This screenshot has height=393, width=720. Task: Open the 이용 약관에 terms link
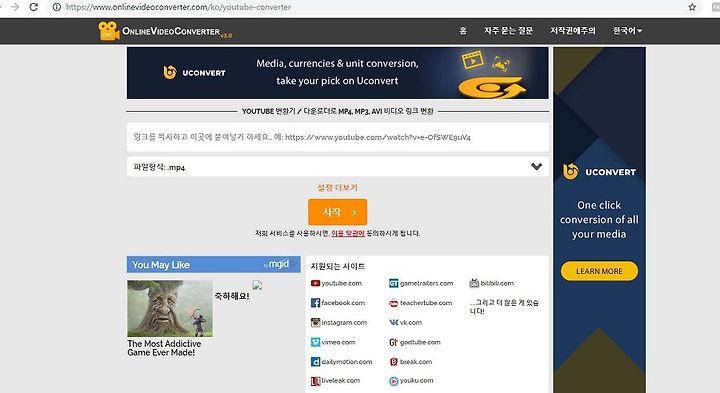click(348, 233)
